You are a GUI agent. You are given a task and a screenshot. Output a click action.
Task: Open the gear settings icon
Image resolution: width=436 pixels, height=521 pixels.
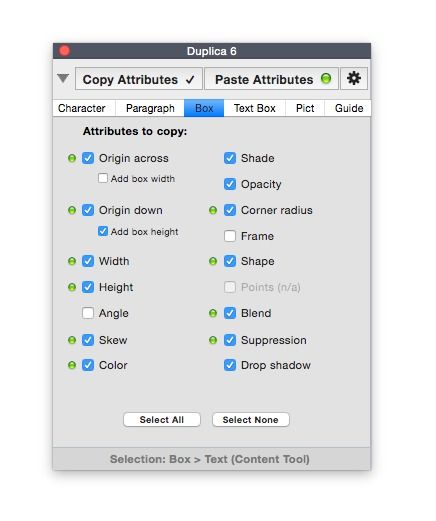(354, 79)
